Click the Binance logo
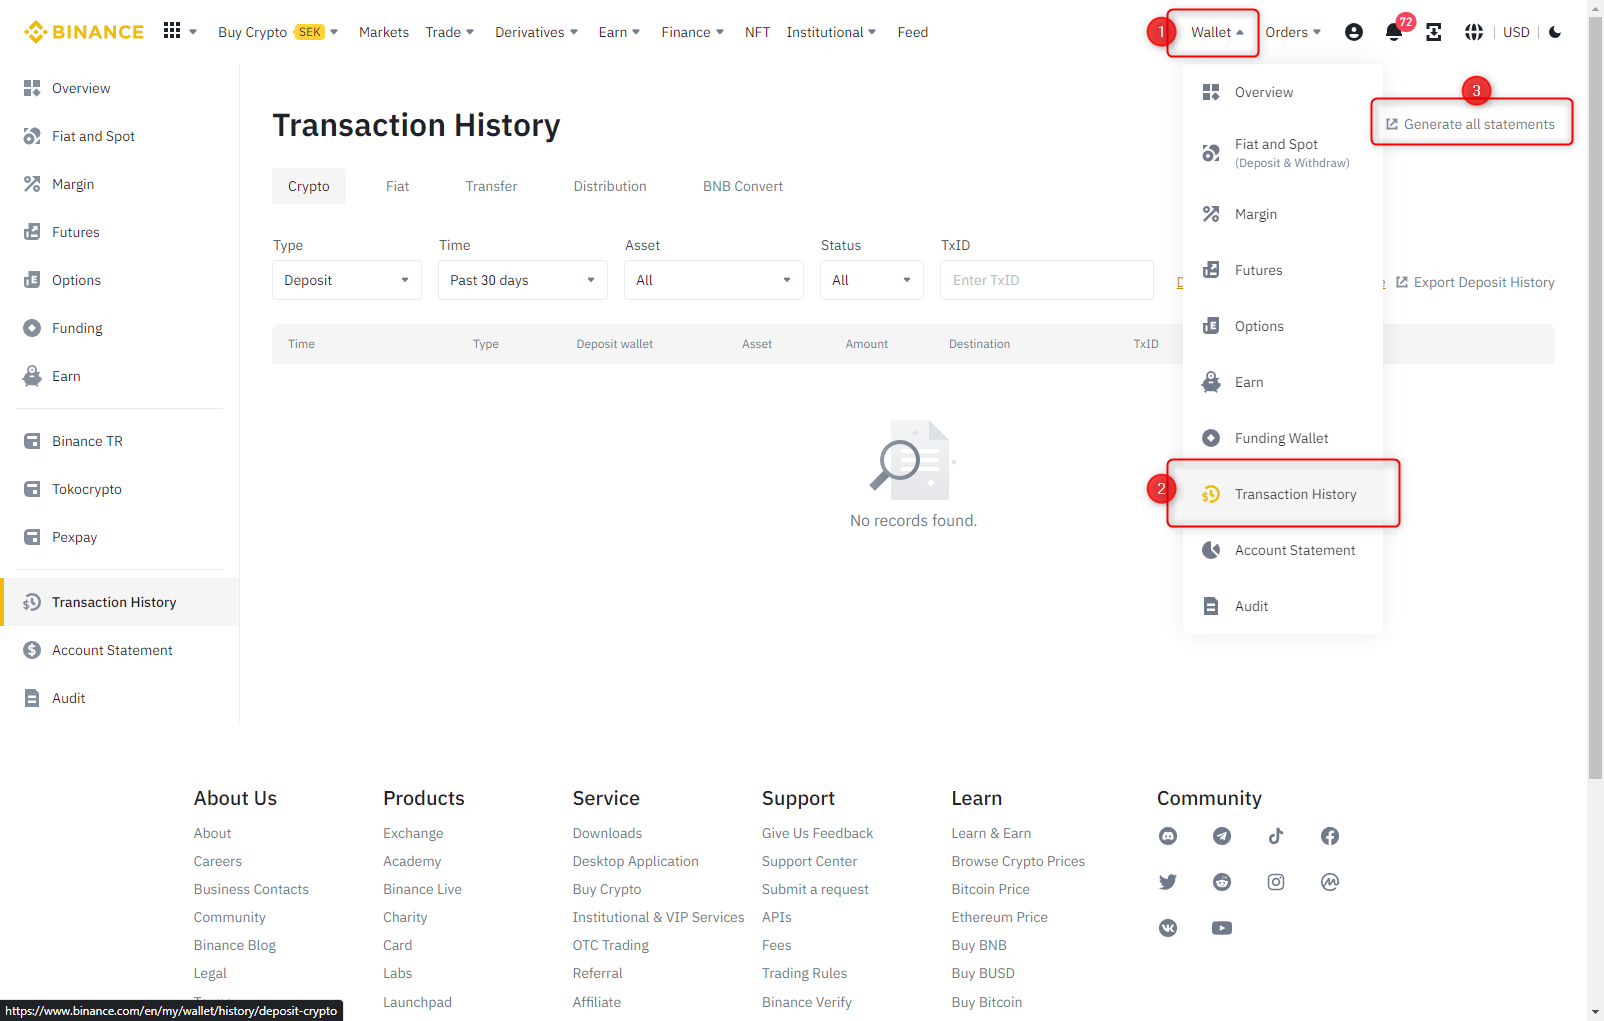The width and height of the screenshot is (1604, 1021). [x=84, y=32]
